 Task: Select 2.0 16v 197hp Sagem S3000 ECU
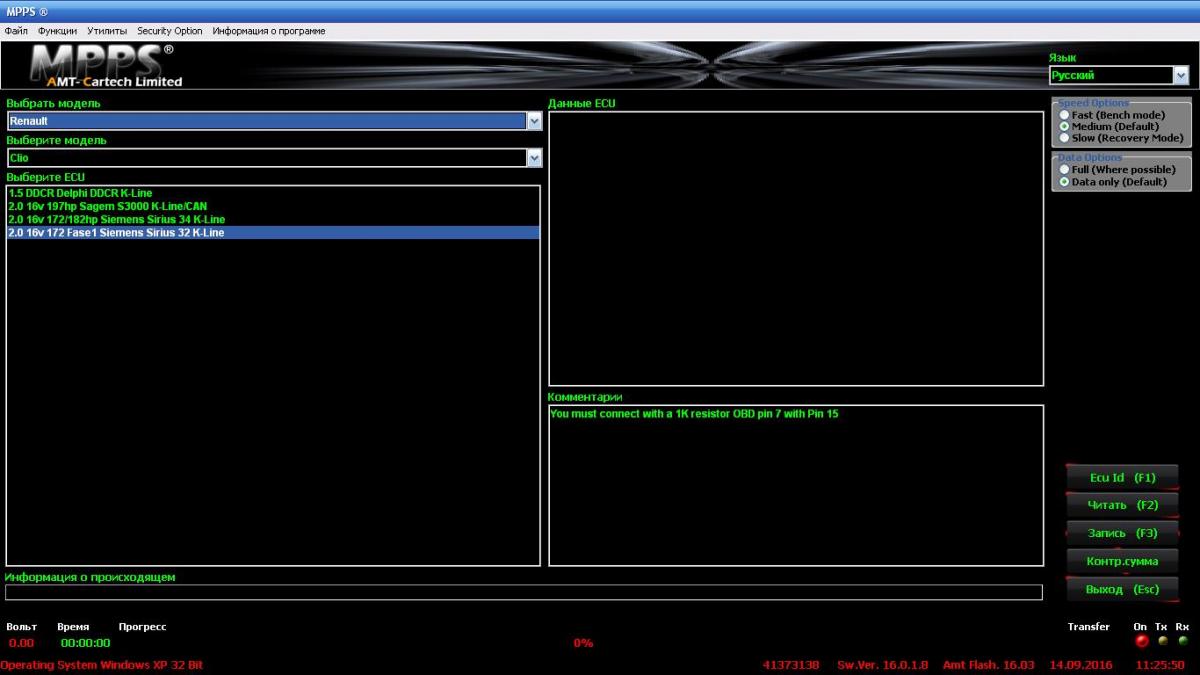click(x=273, y=206)
